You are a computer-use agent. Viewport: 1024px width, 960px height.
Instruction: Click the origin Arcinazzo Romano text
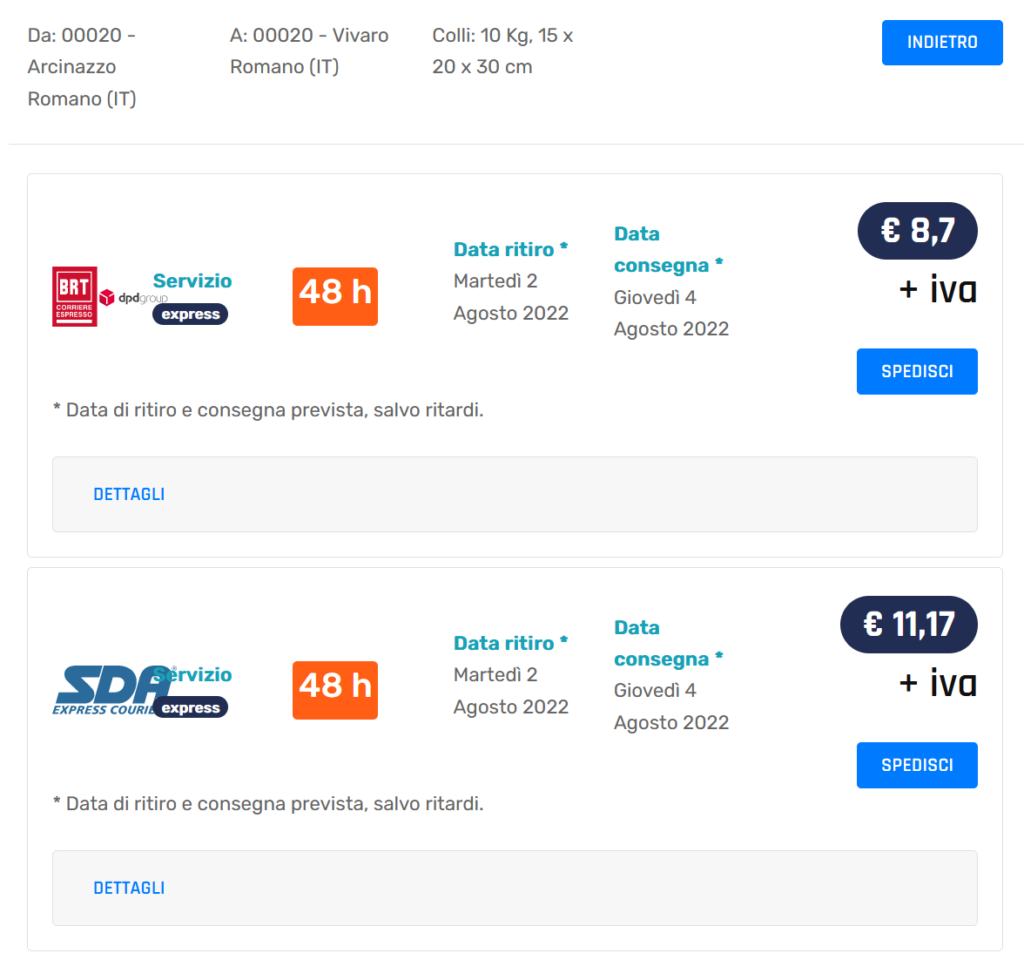tap(82, 67)
